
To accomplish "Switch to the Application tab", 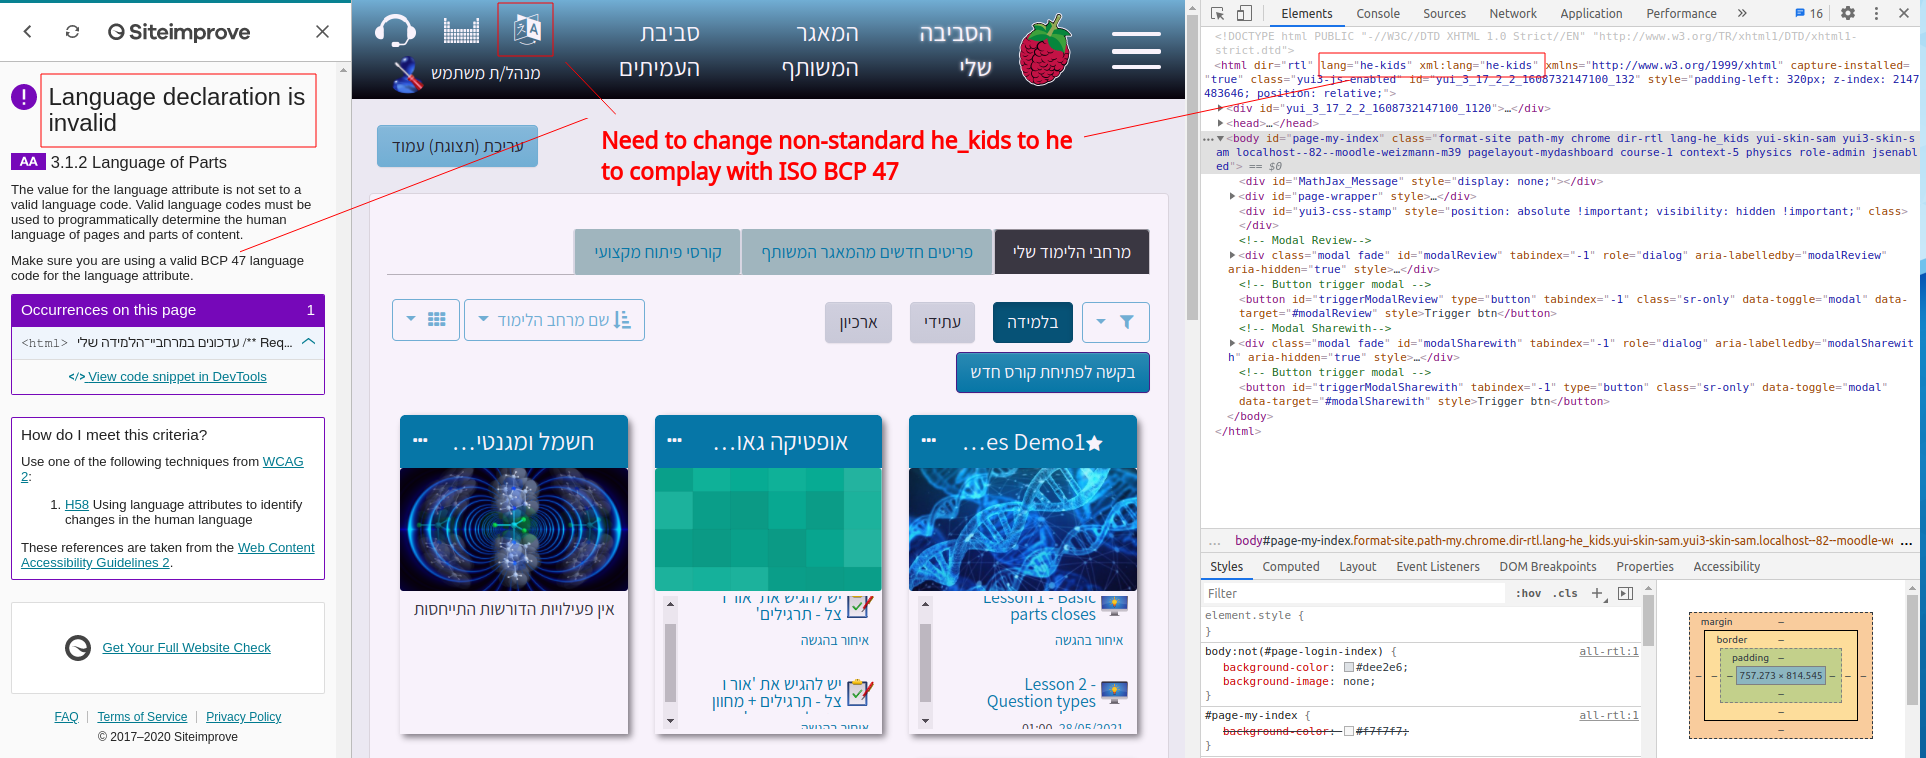I will [x=1591, y=13].
